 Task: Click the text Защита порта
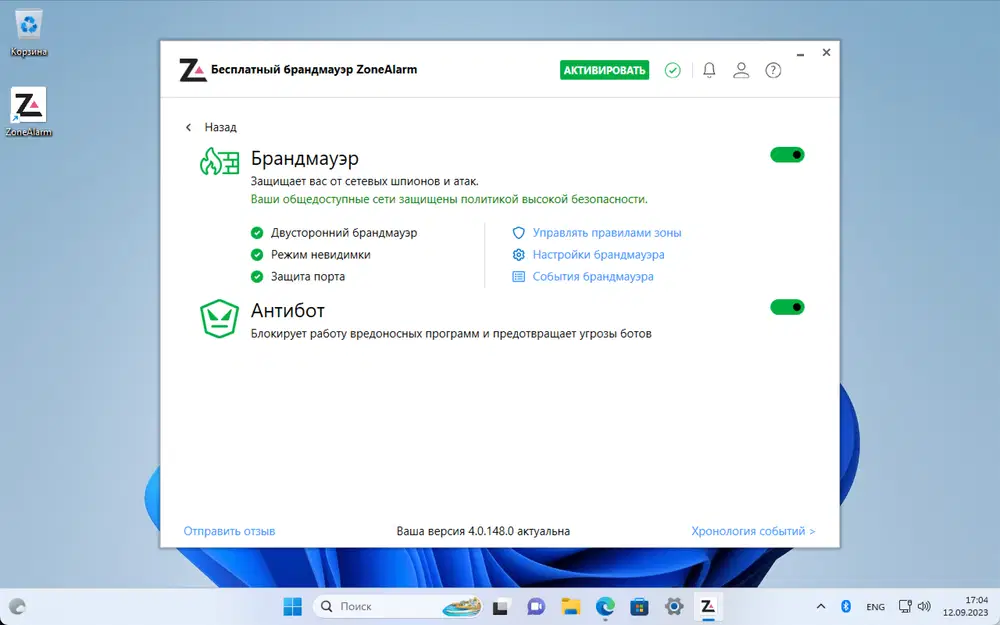307,276
